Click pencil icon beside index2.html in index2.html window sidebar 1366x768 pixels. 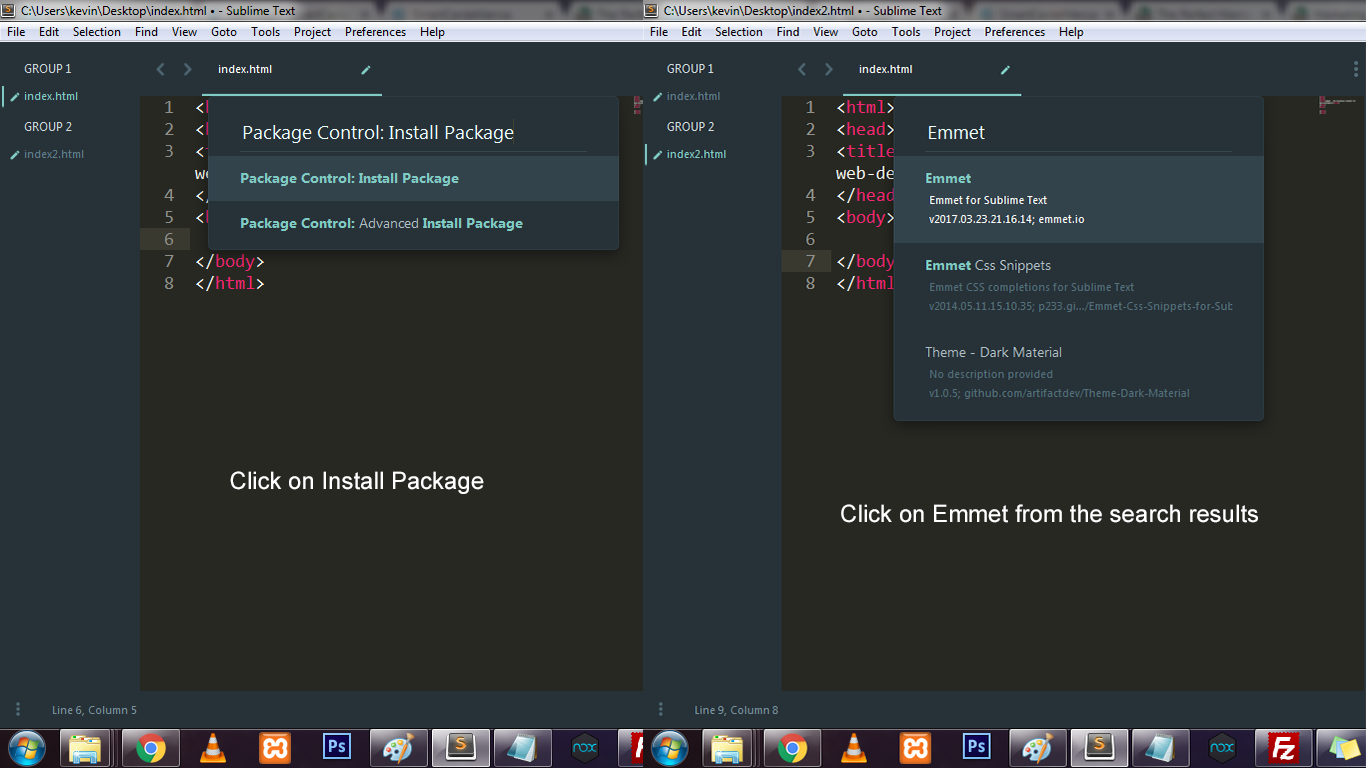click(657, 155)
